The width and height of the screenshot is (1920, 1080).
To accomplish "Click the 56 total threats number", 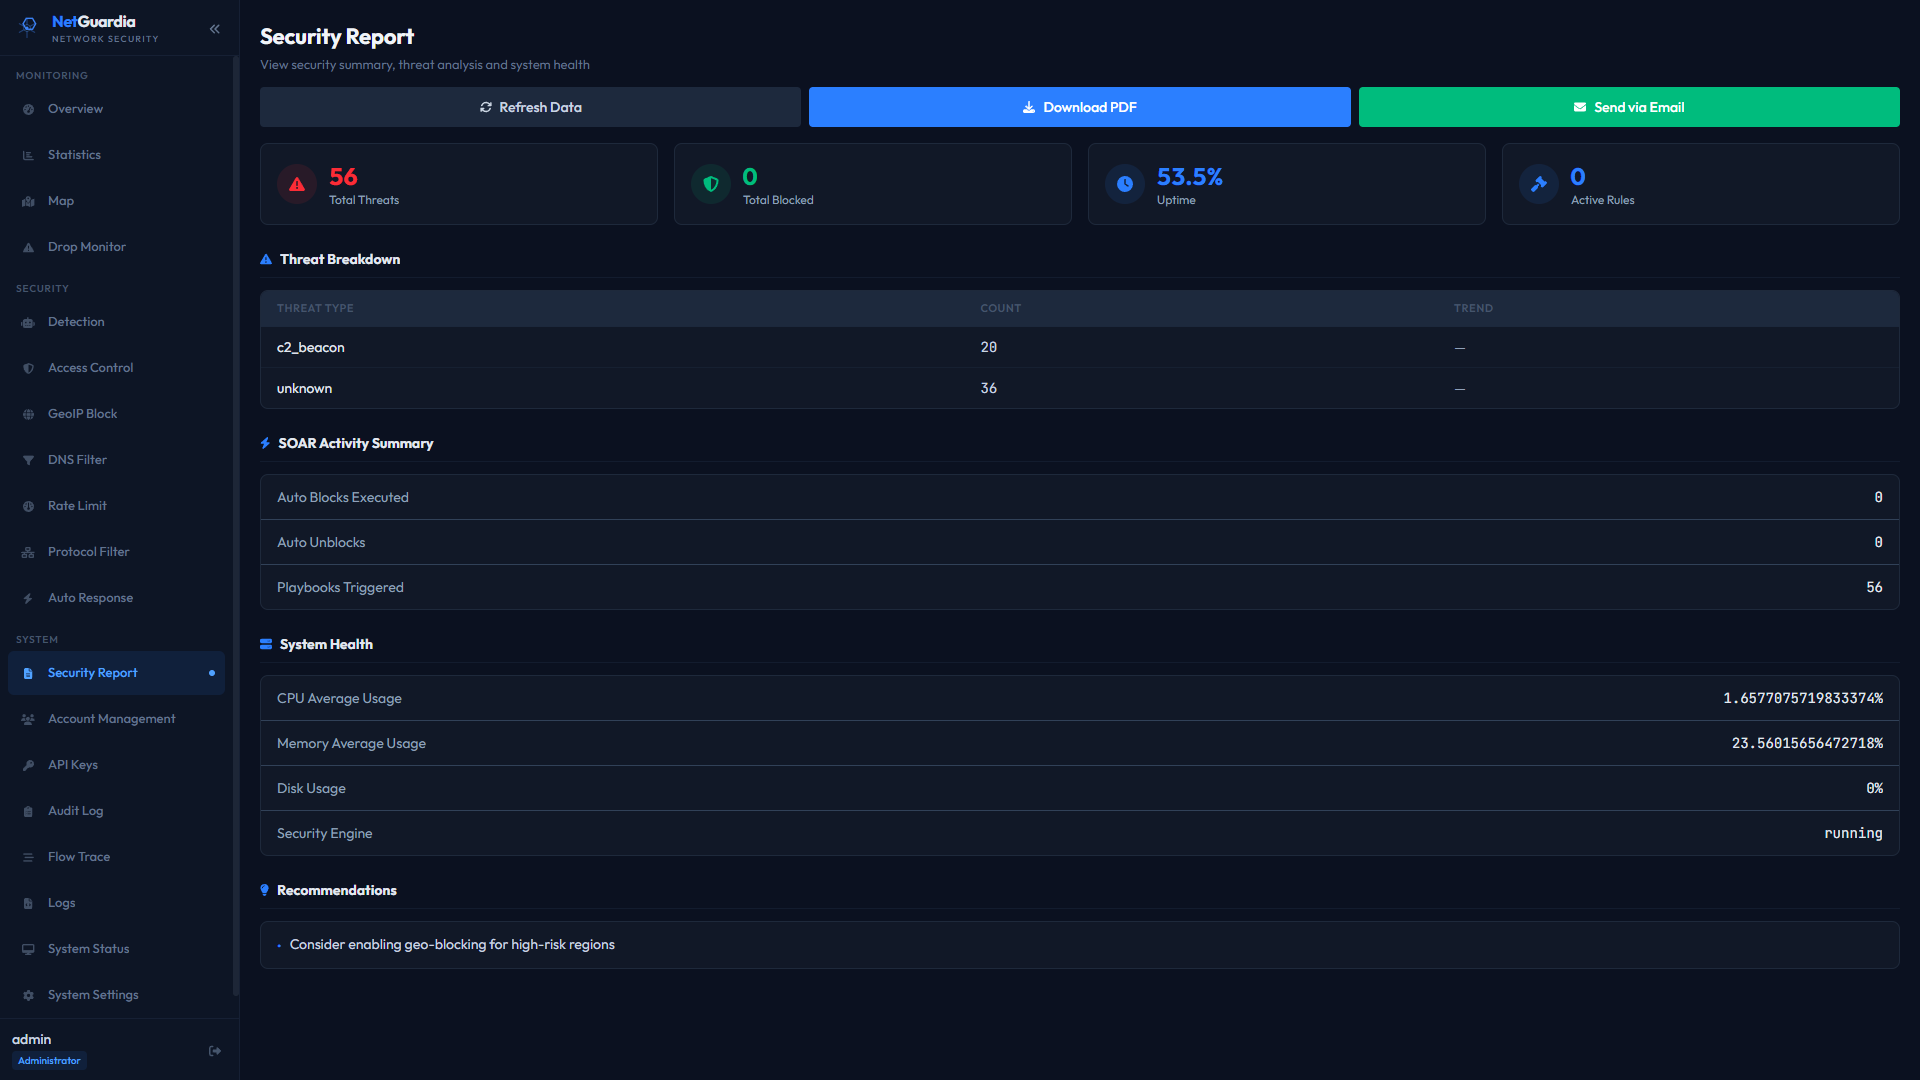I will (343, 177).
